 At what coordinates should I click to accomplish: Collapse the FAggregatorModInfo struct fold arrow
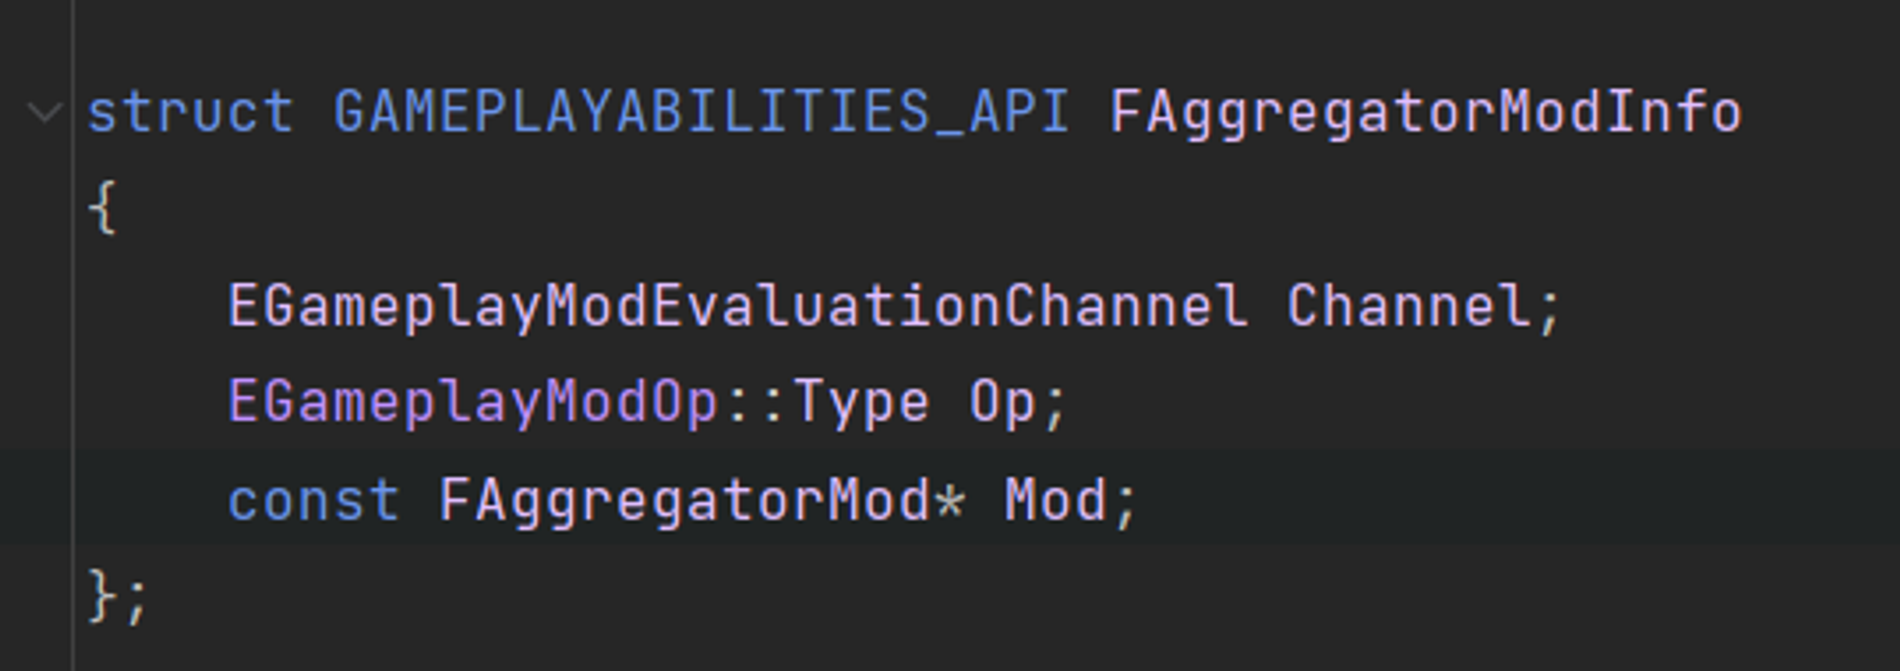(45, 111)
